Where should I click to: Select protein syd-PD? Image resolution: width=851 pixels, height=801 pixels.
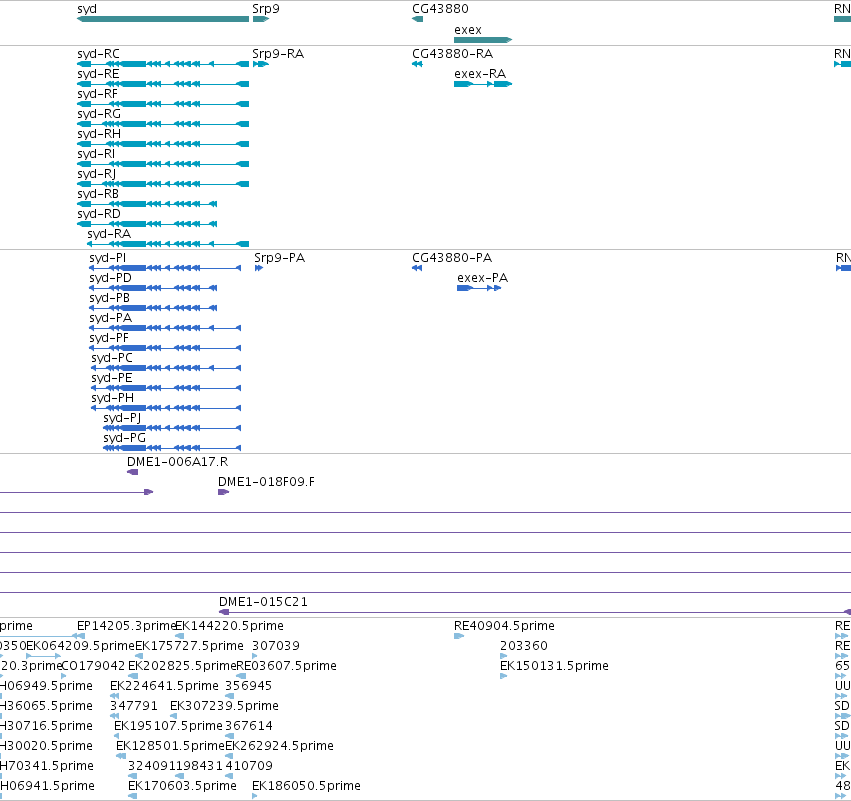tap(153, 288)
